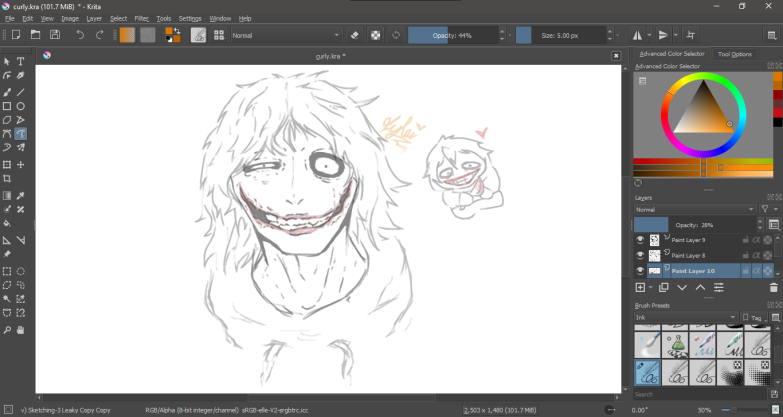783x417 pixels.
Task: Select the Gradient tool in the toolbox
Action: pyautogui.click(x=7, y=196)
